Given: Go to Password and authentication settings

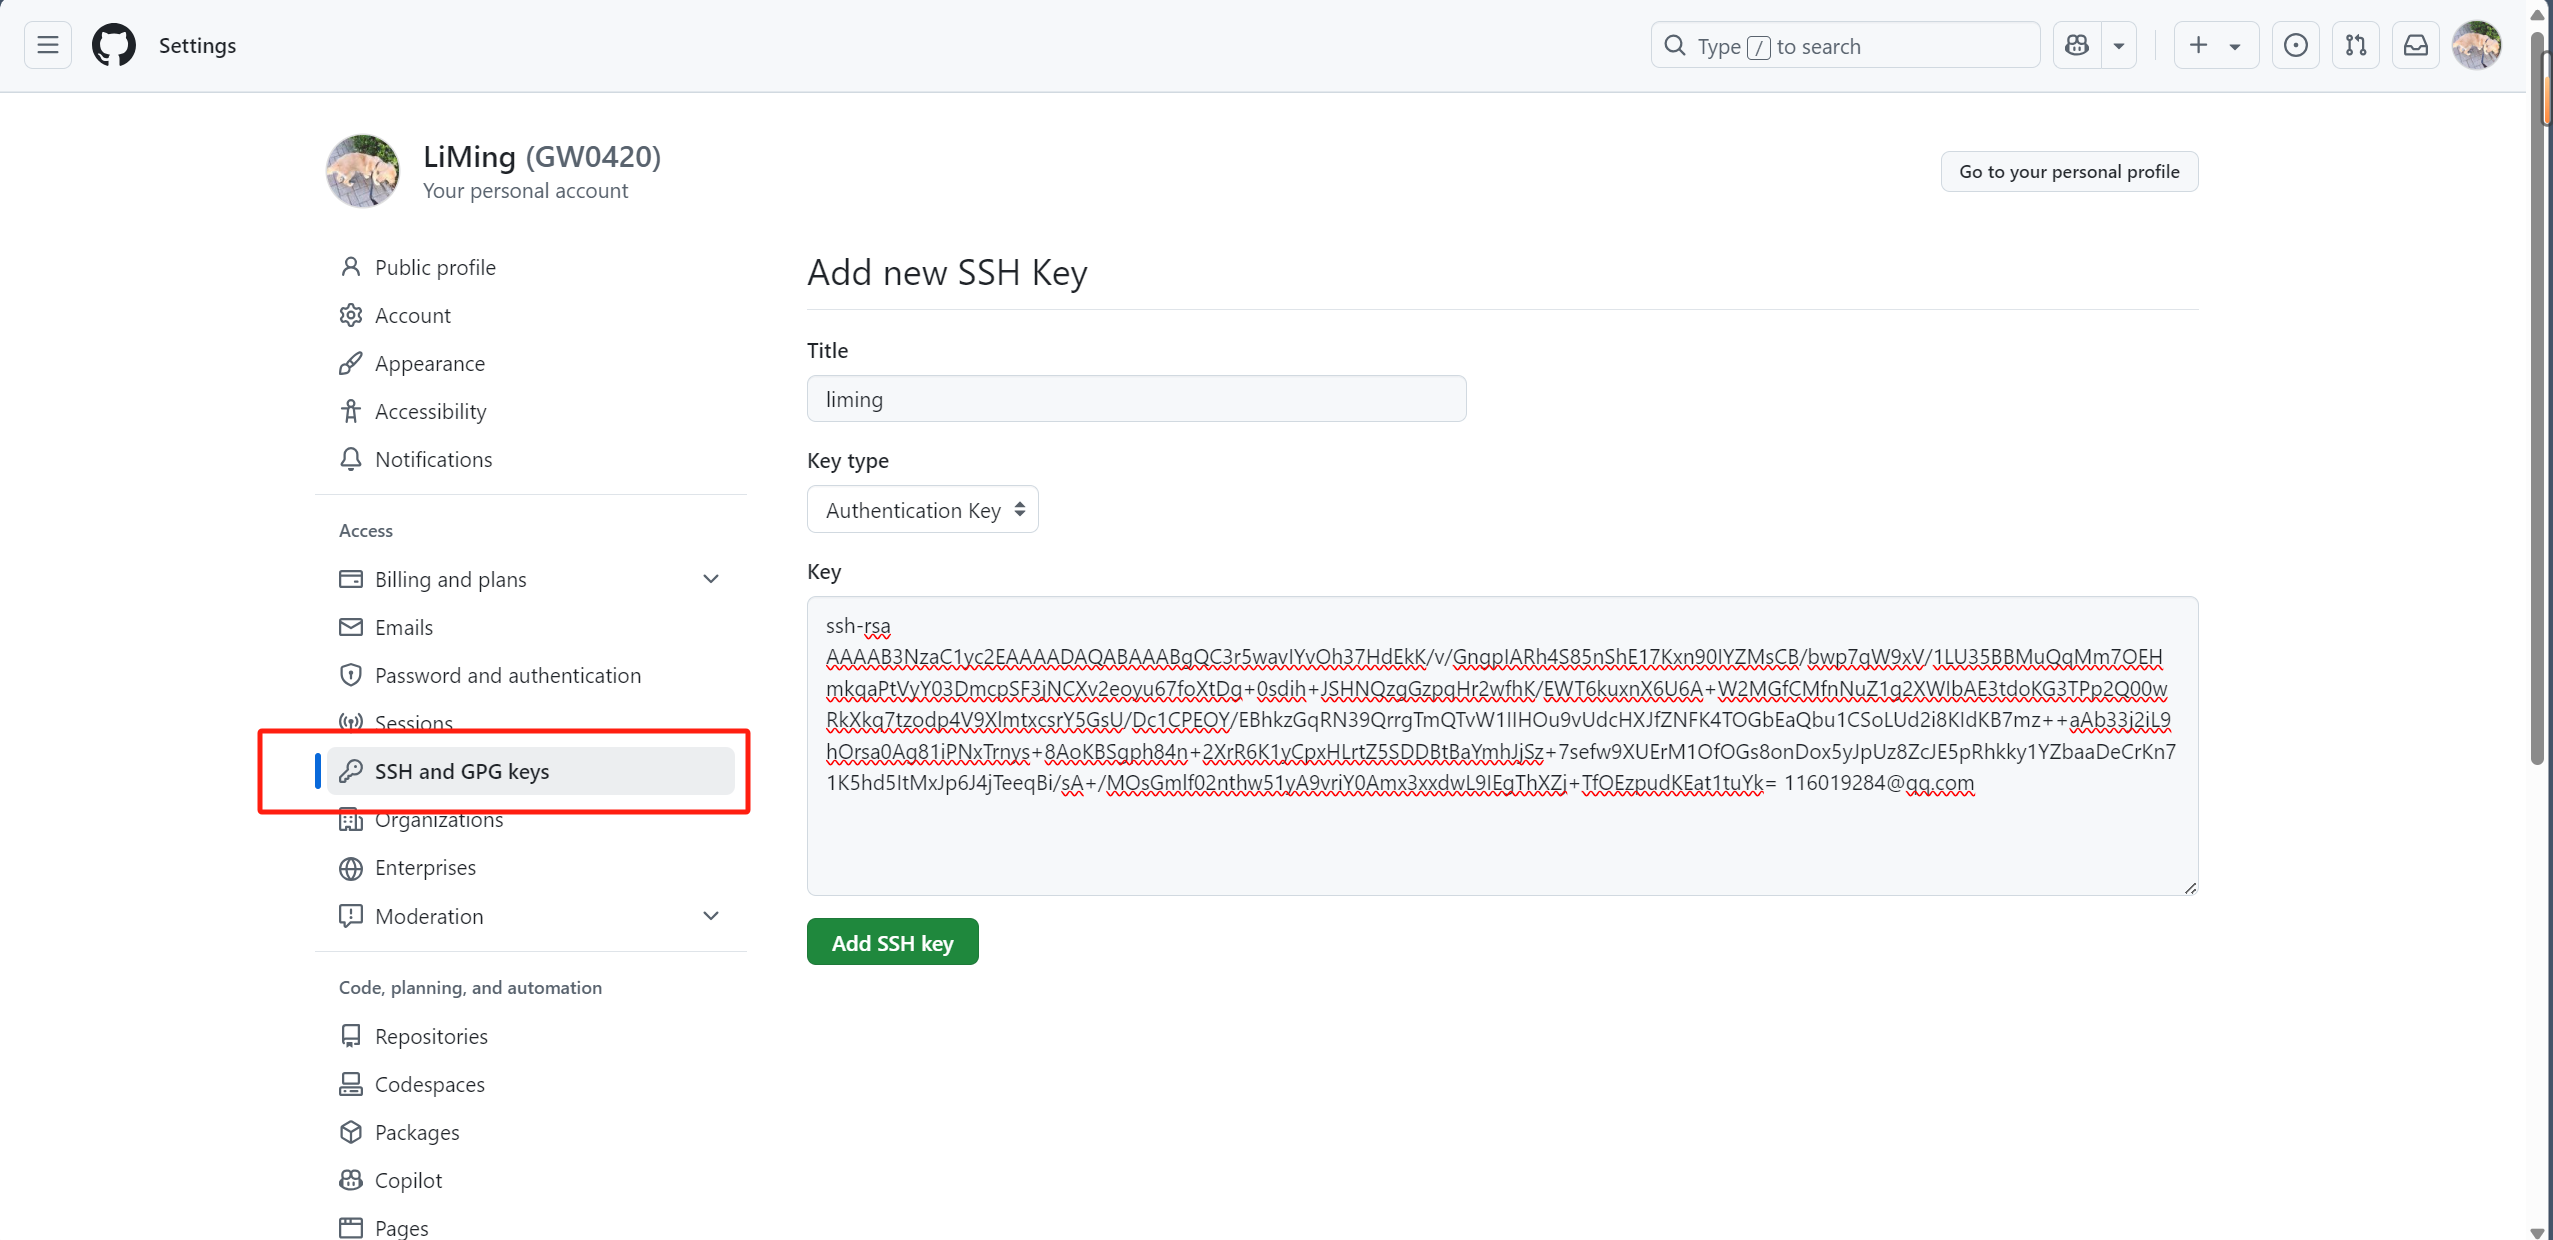Looking at the screenshot, I should [507, 675].
